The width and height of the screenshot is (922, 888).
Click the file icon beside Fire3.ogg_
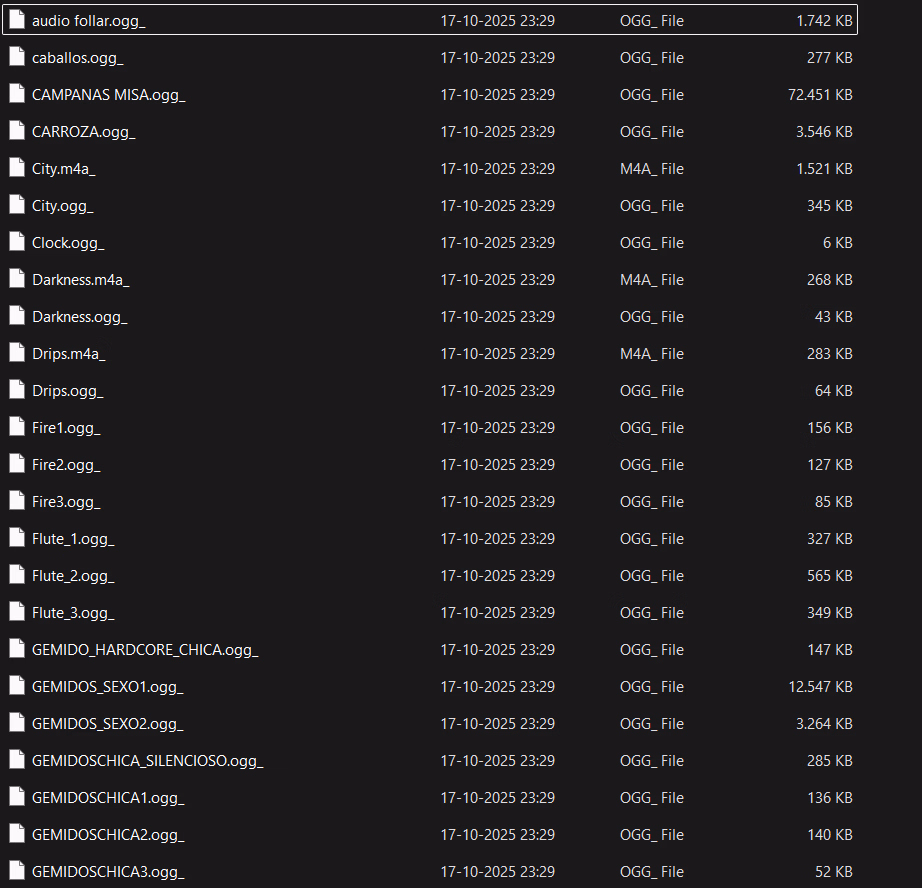point(16,501)
